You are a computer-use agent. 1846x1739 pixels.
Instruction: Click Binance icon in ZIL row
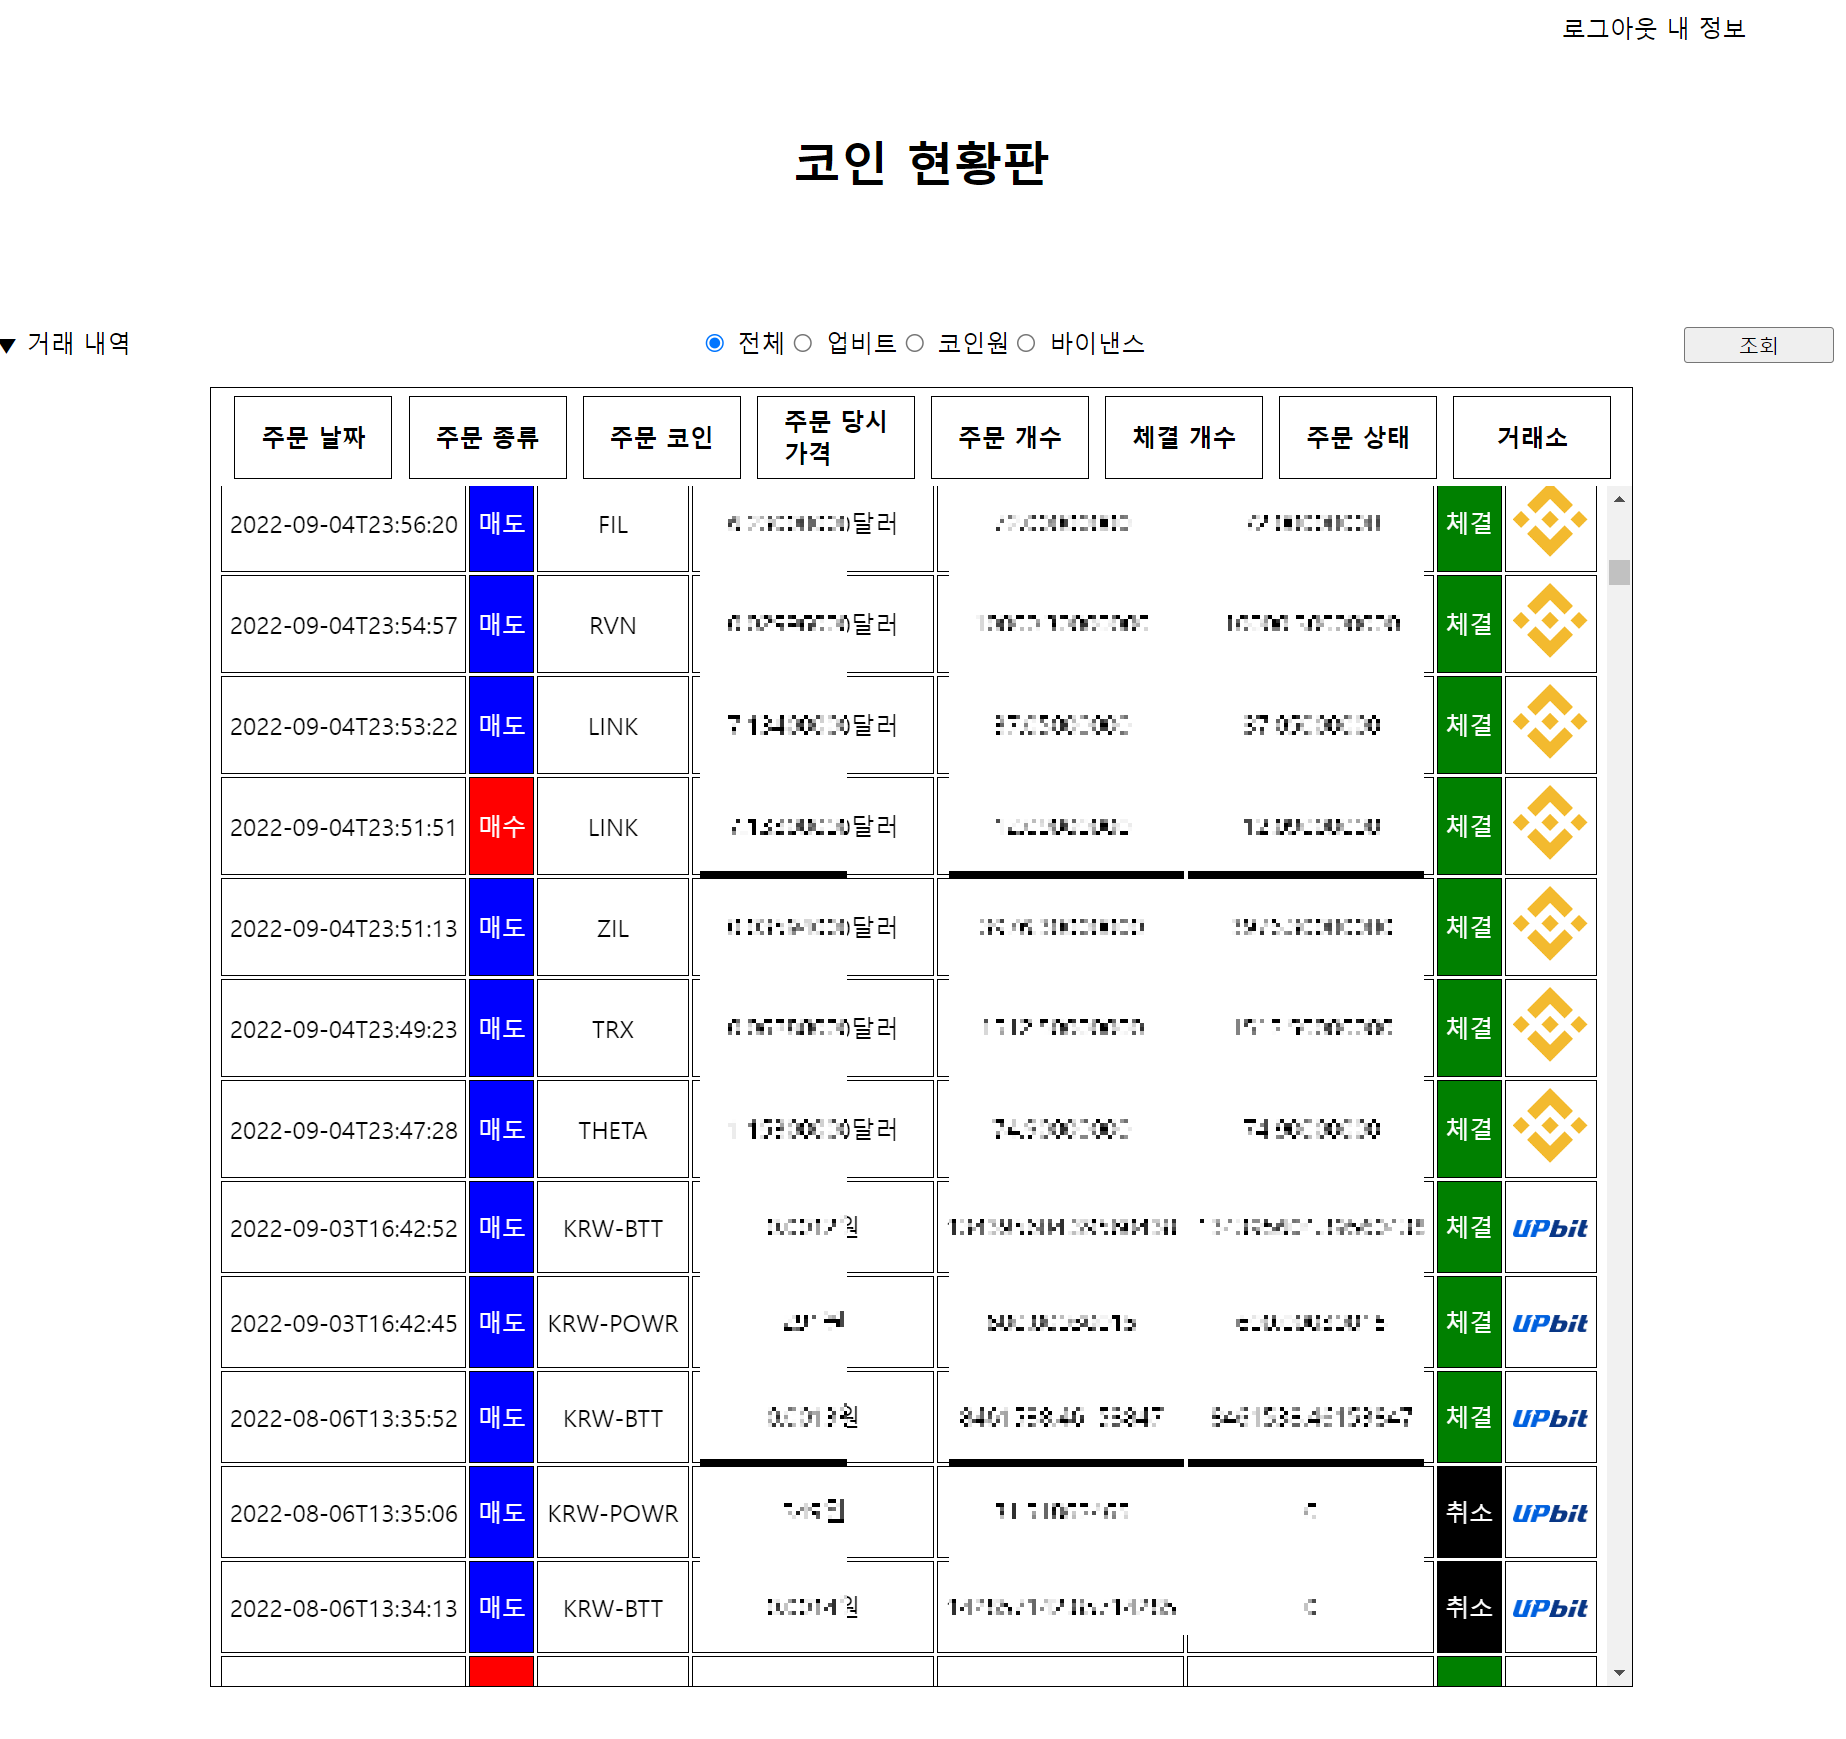tap(1549, 924)
